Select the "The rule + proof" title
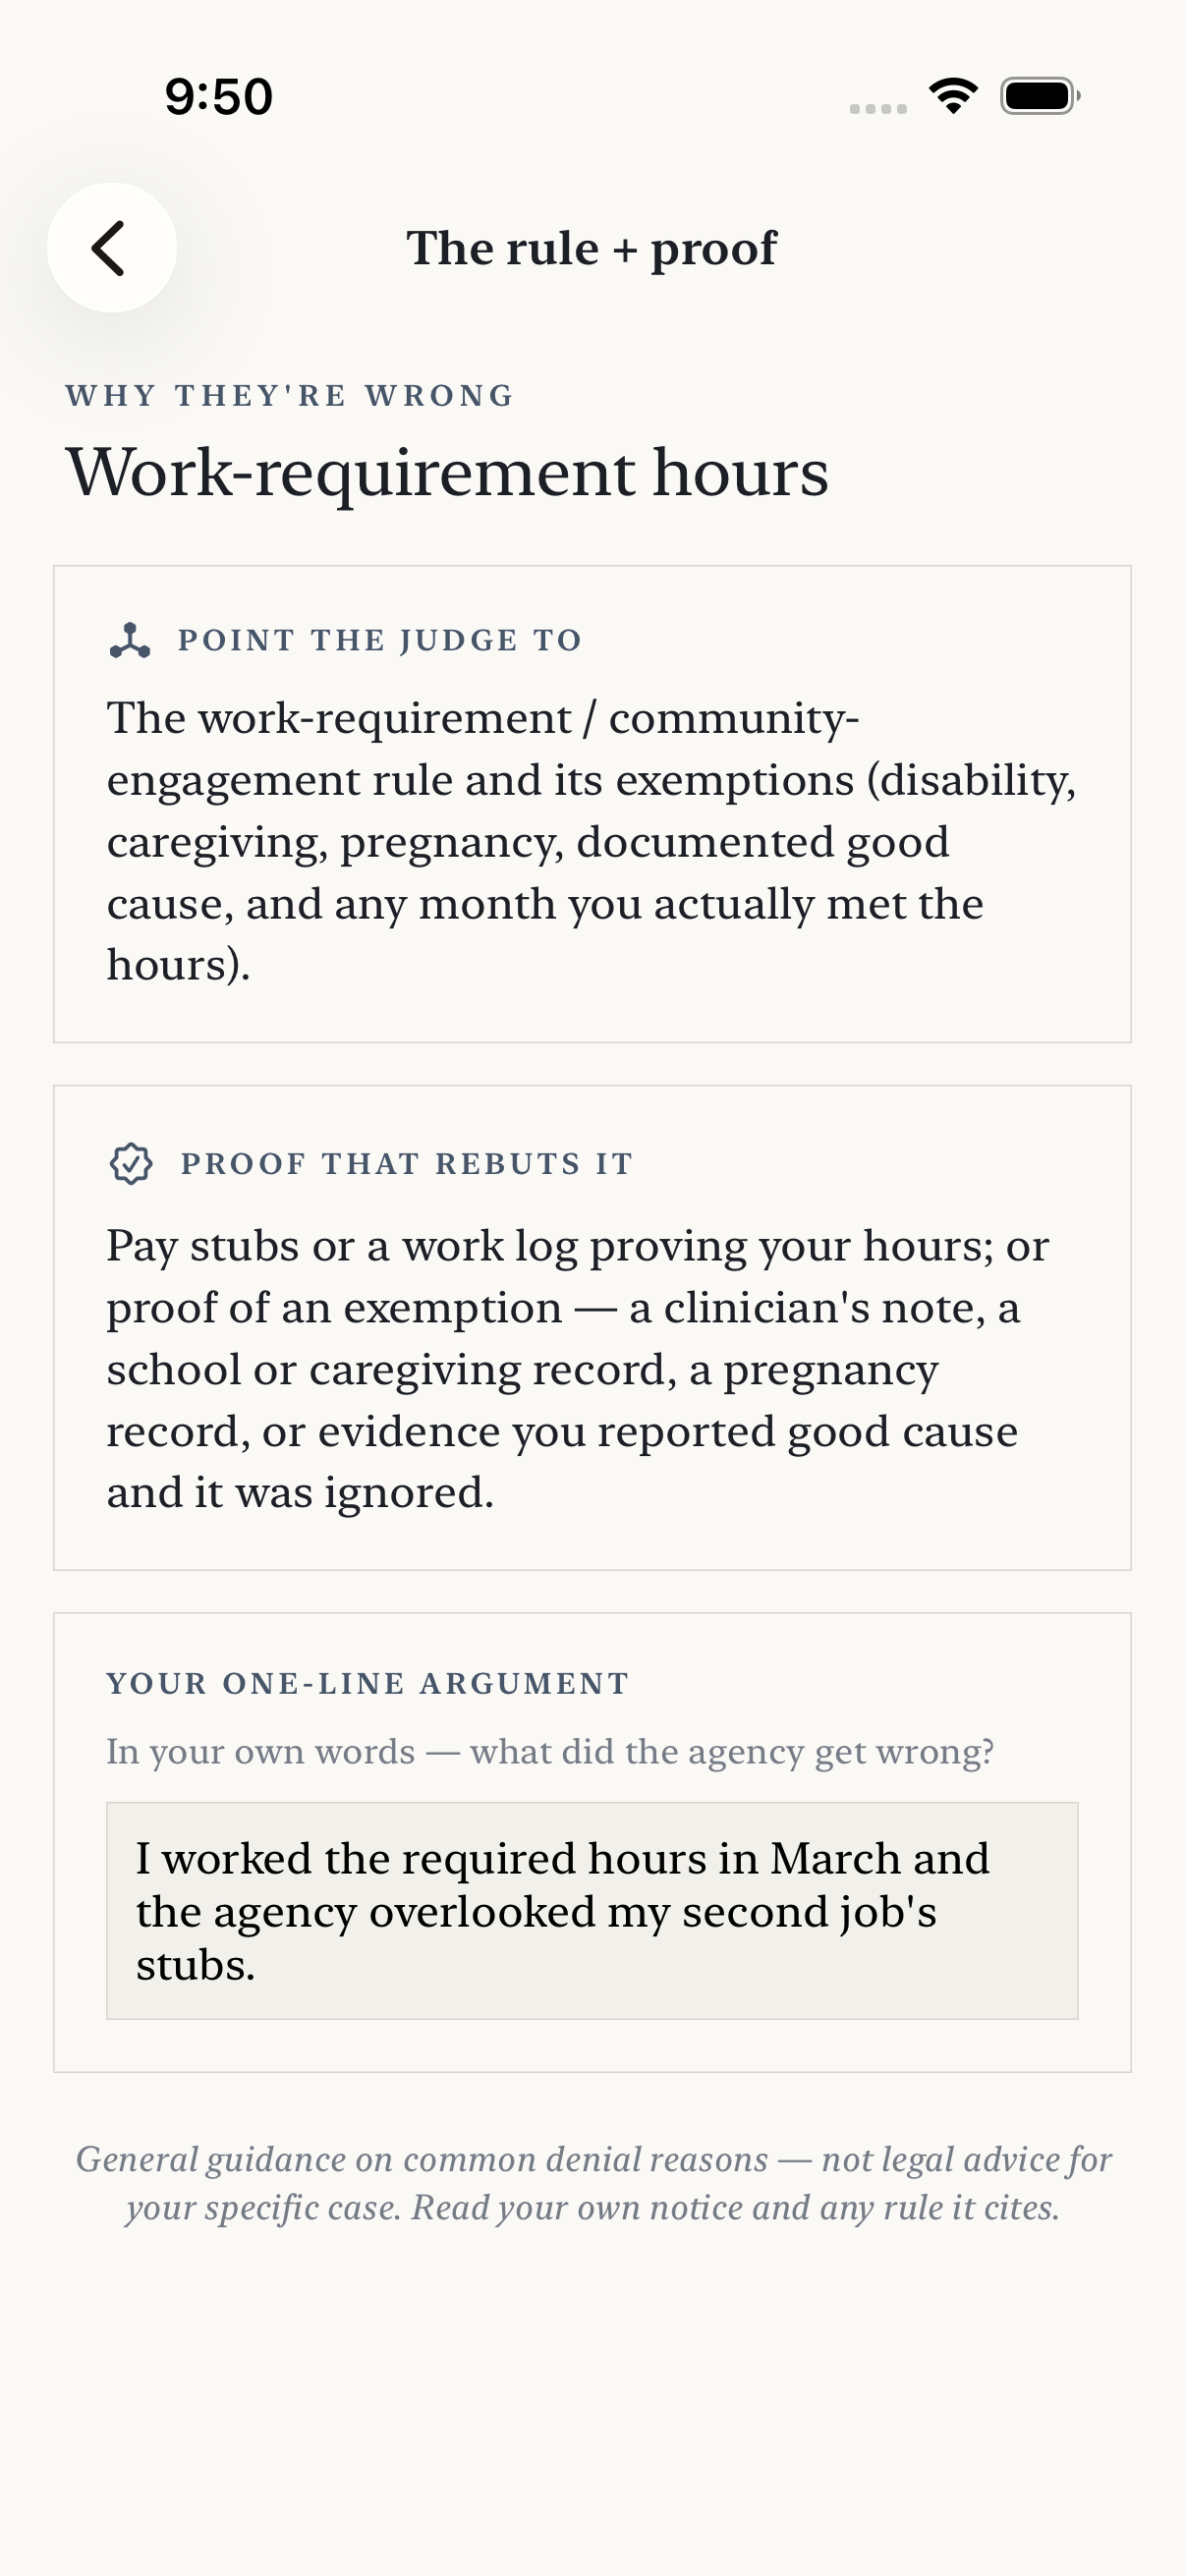The width and height of the screenshot is (1185, 2576). tap(592, 248)
